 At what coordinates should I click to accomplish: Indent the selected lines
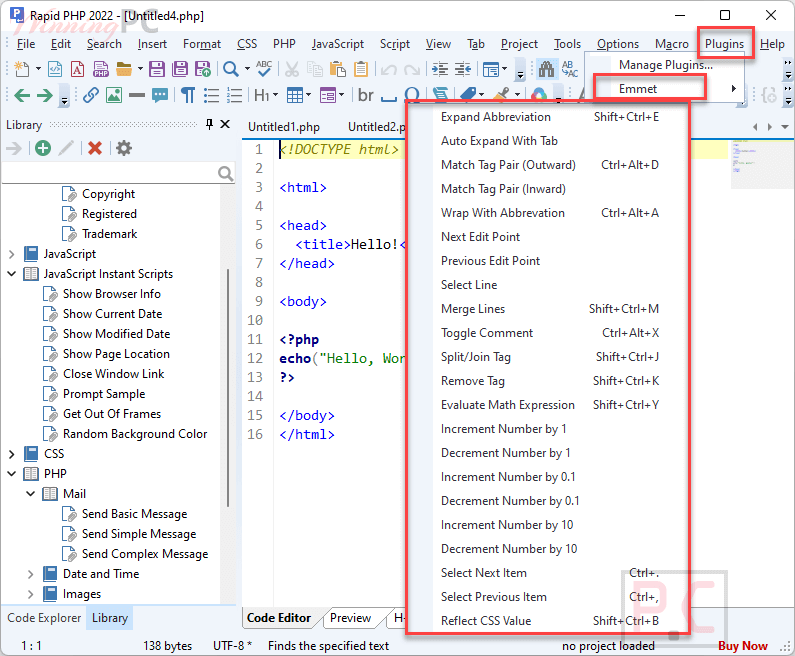440,68
